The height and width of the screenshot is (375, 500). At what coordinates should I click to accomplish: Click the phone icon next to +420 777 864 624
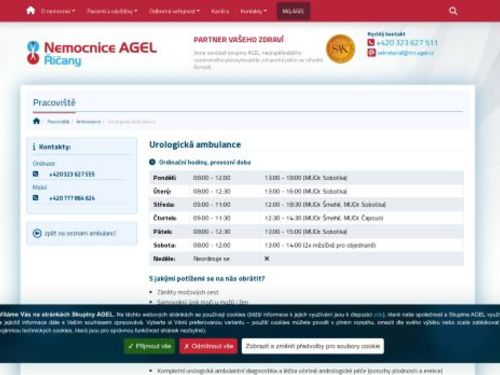point(36,198)
